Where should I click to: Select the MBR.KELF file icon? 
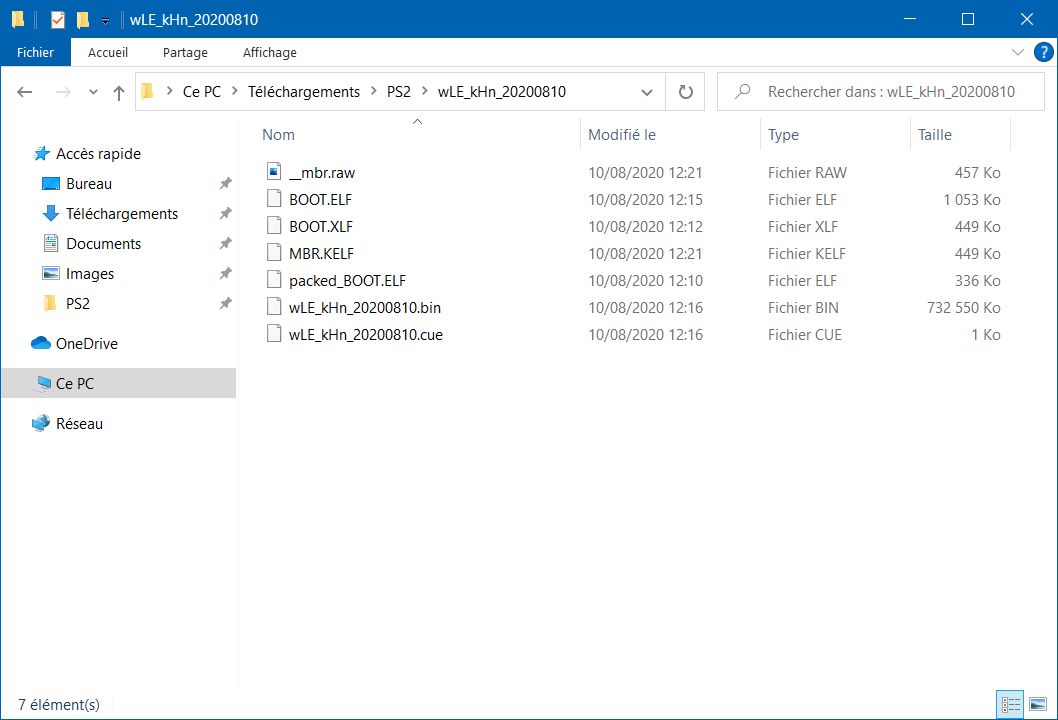tap(274, 253)
